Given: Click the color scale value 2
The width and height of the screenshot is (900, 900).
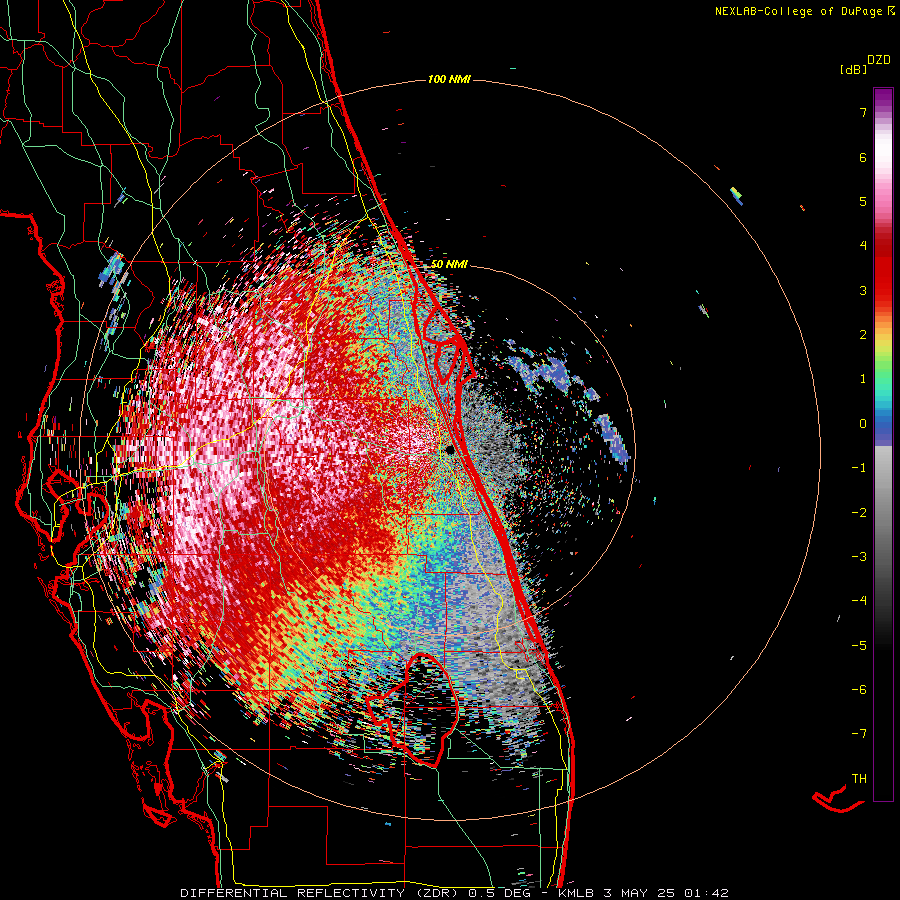Looking at the screenshot, I should [x=863, y=335].
